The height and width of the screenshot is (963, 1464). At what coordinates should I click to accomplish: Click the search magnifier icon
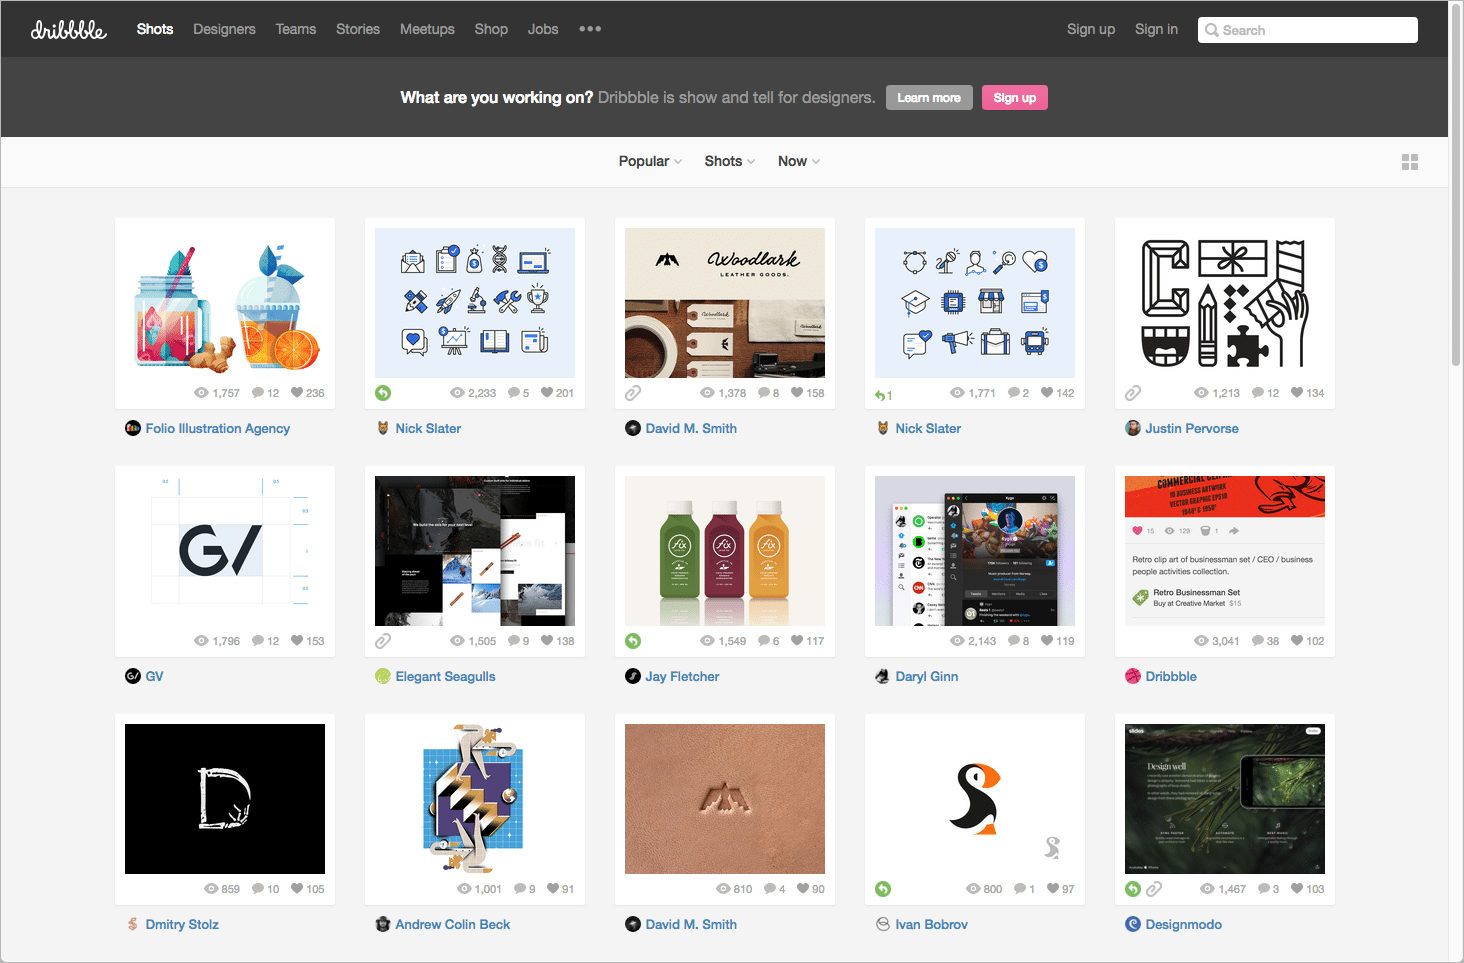(x=1213, y=29)
